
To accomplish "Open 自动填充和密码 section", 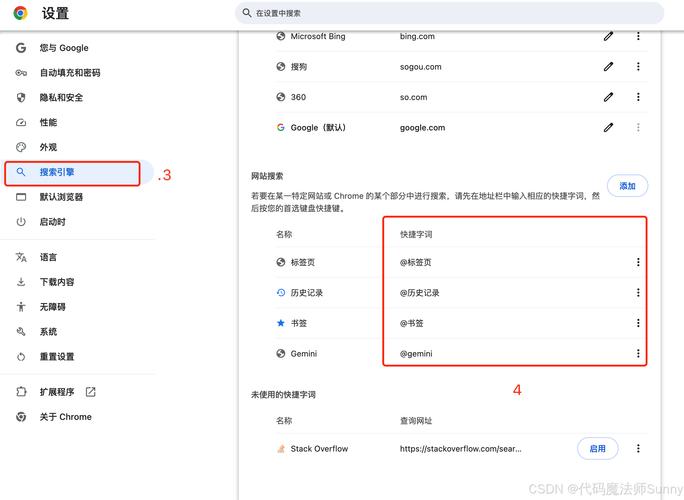I will point(70,72).
